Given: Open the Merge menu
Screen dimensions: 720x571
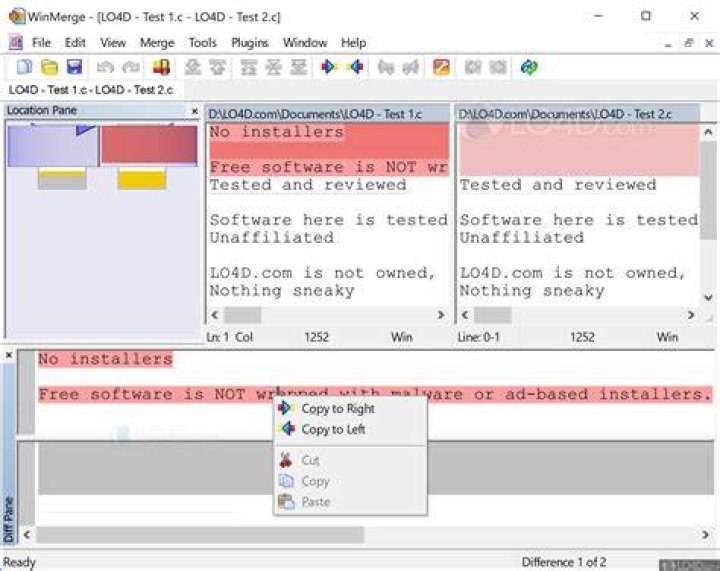Looking at the screenshot, I should (x=157, y=43).
